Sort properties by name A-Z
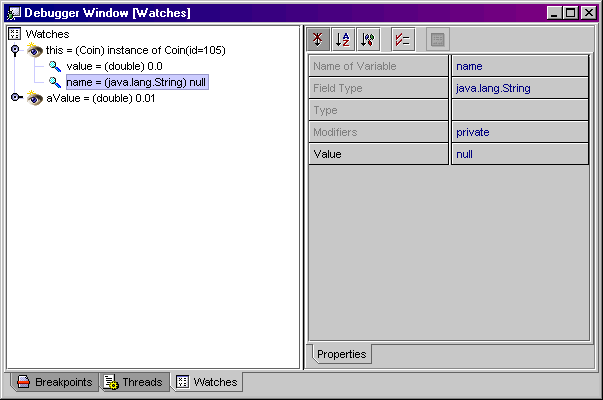This screenshot has width=603, height=400. pos(343,39)
